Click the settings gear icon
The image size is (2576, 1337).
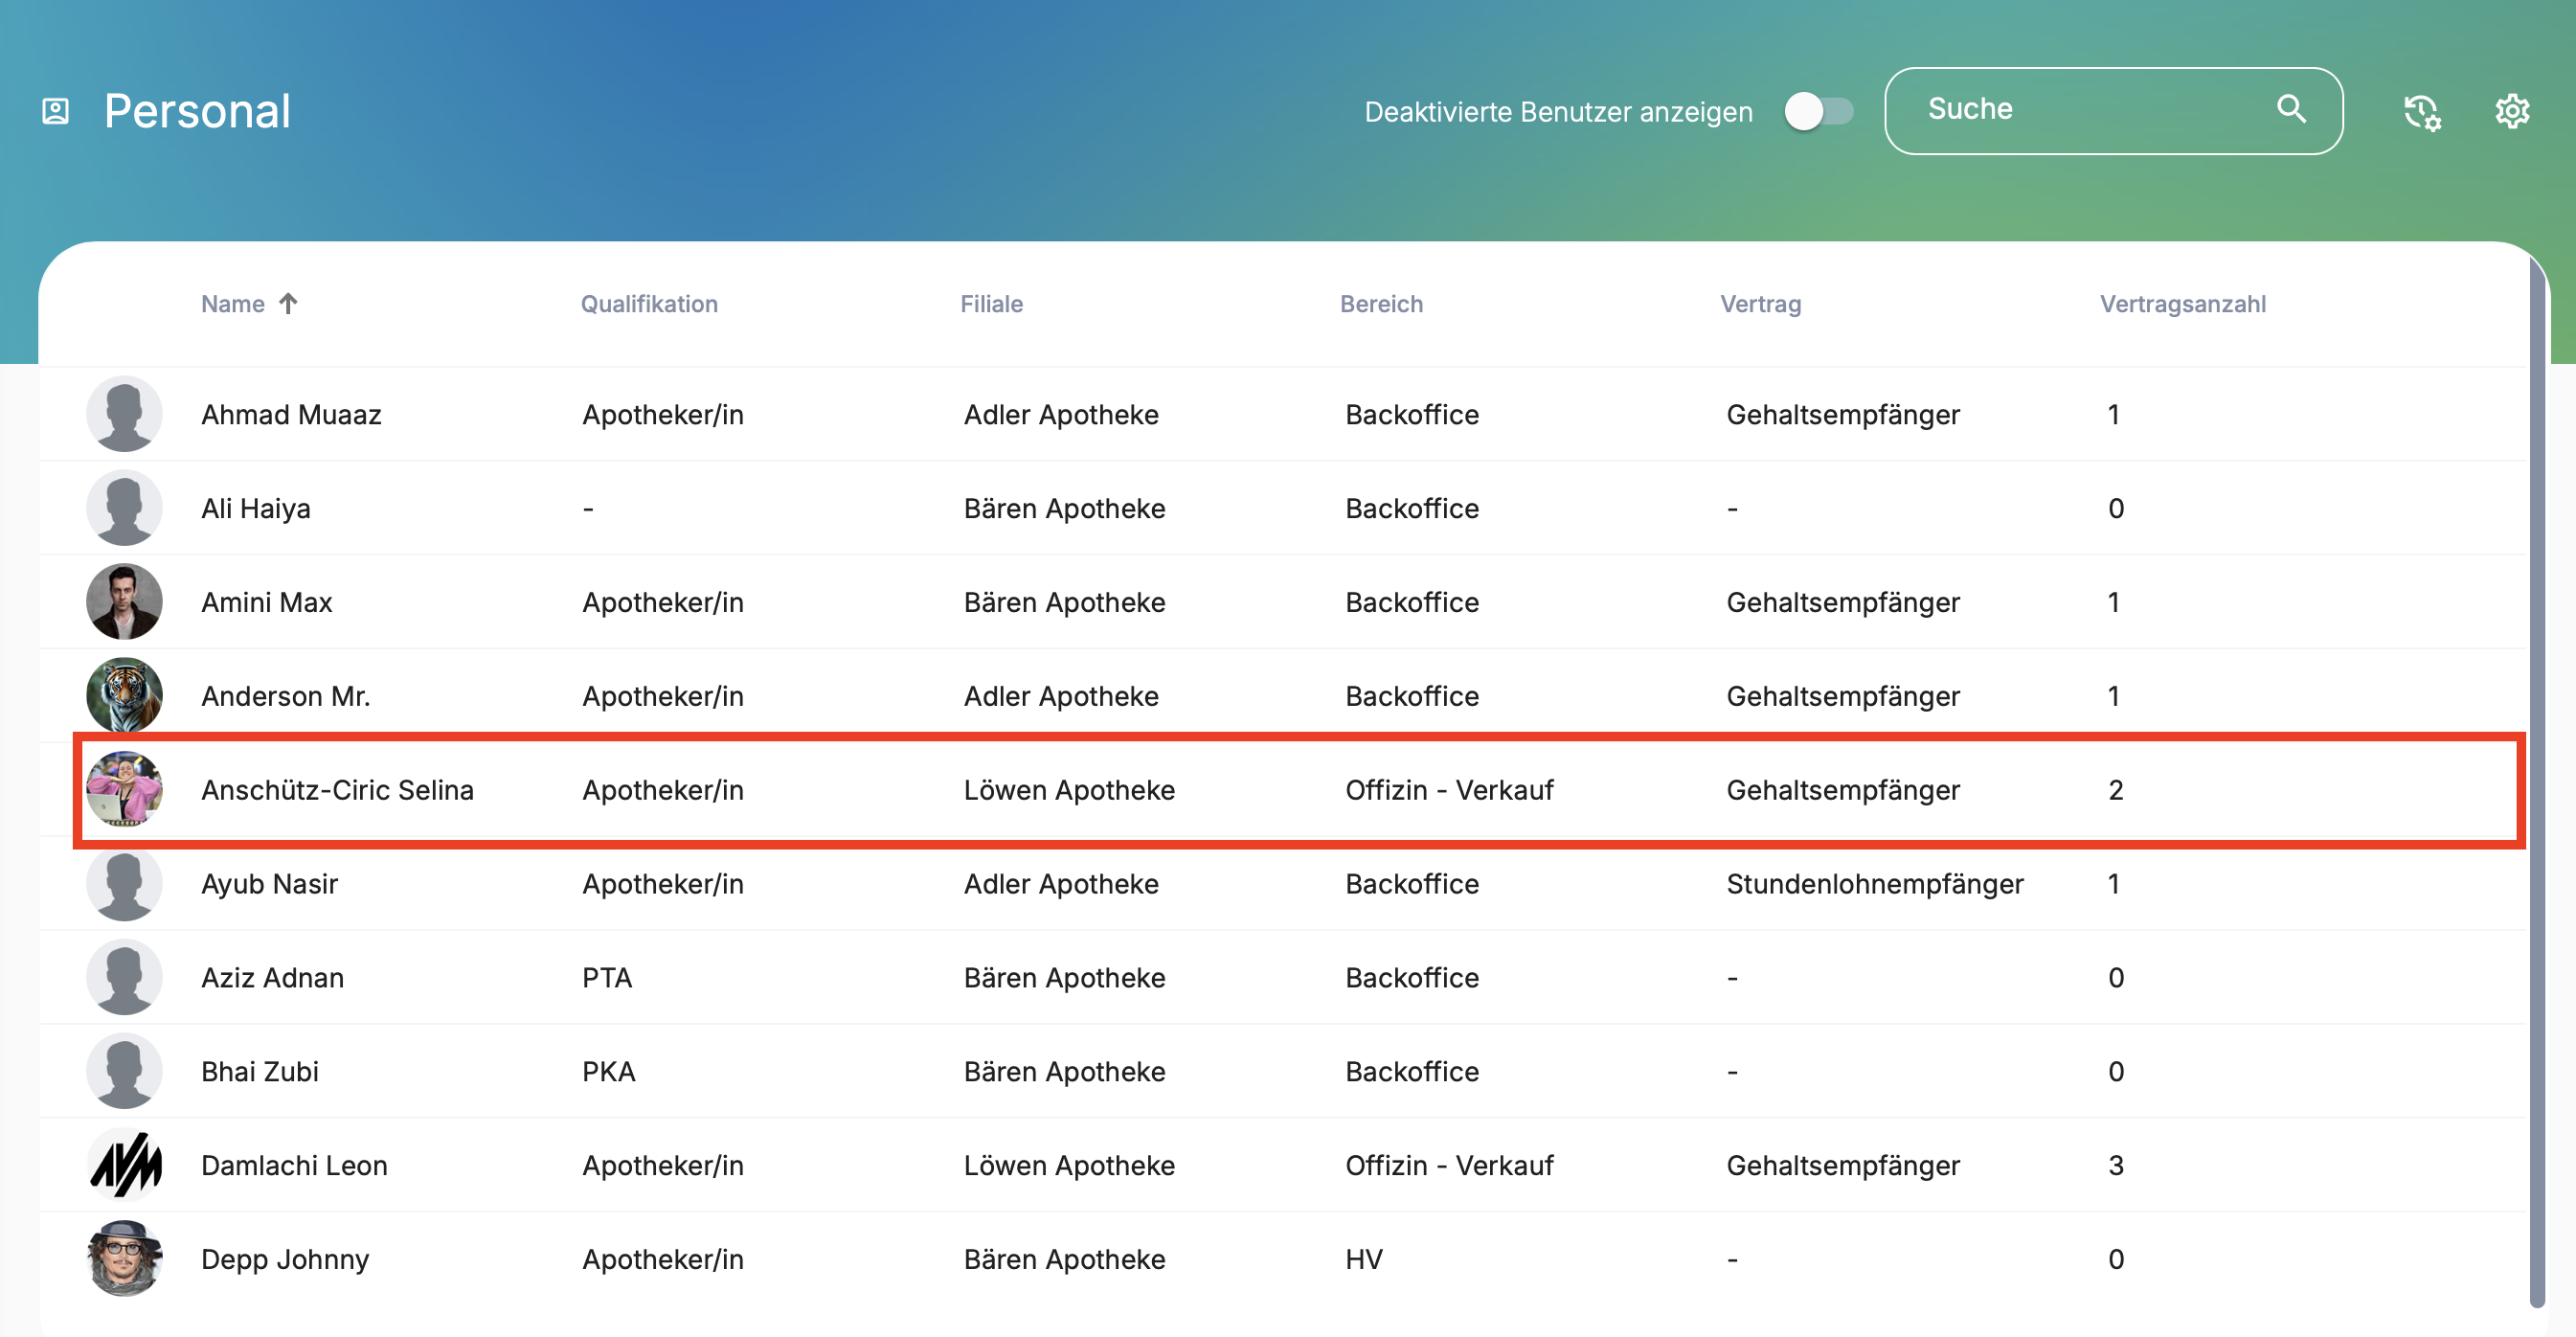(2511, 111)
